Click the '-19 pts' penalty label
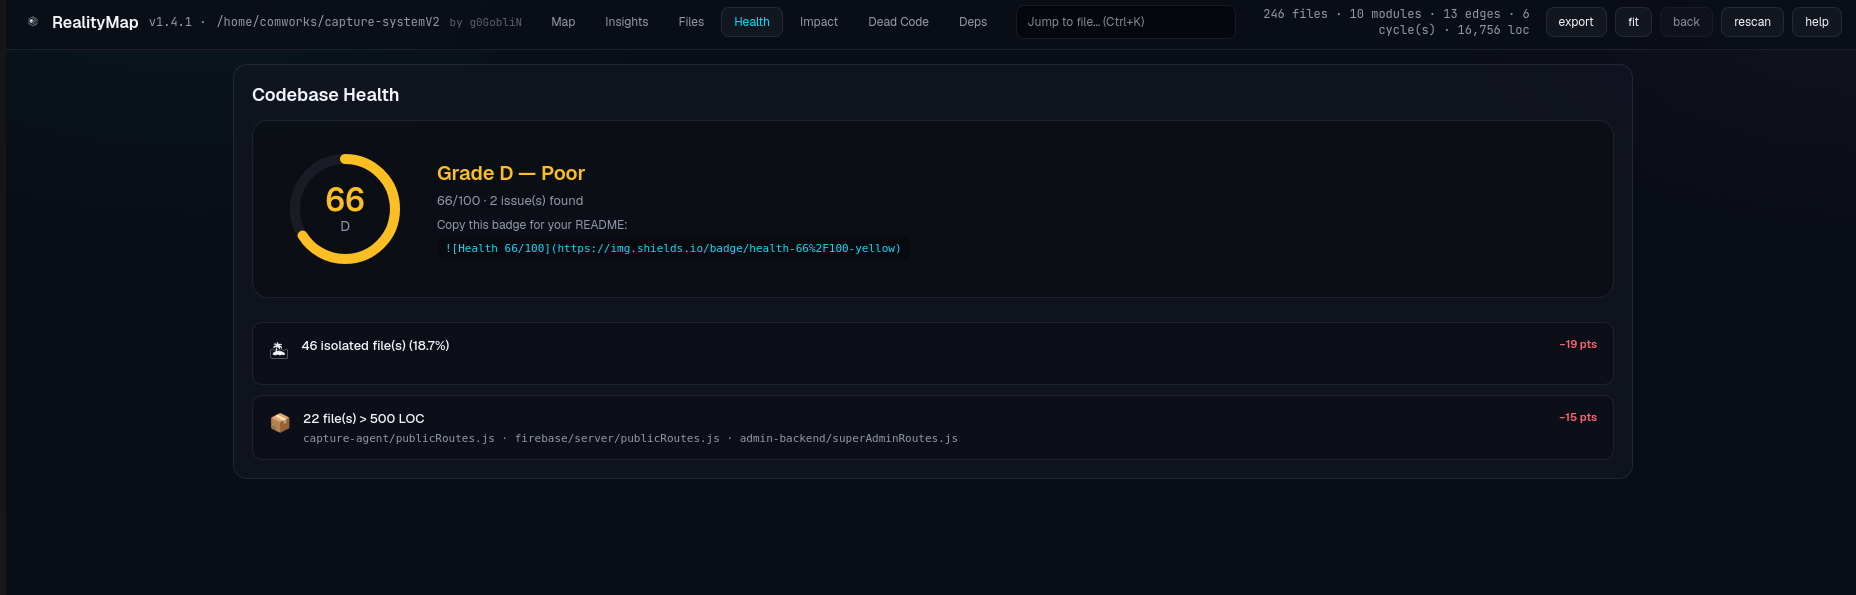Screen dimensions: 1856x595 click(x=1578, y=344)
